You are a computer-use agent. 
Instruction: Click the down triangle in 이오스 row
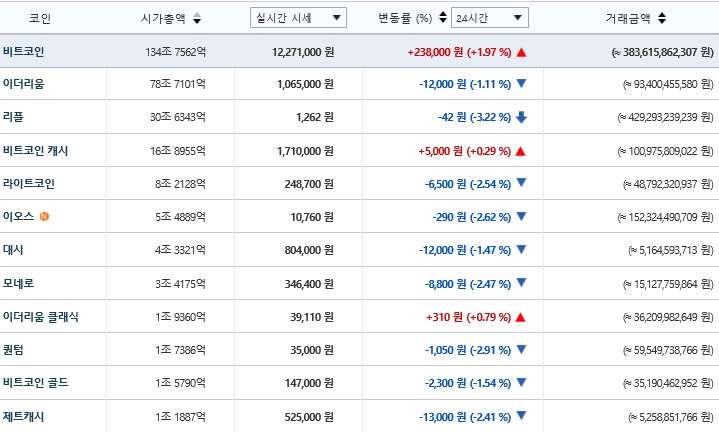tap(521, 216)
